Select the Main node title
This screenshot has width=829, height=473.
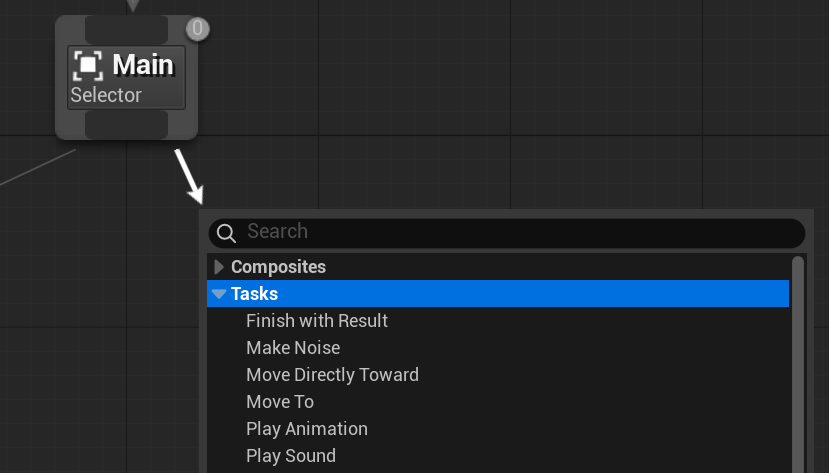click(143, 65)
